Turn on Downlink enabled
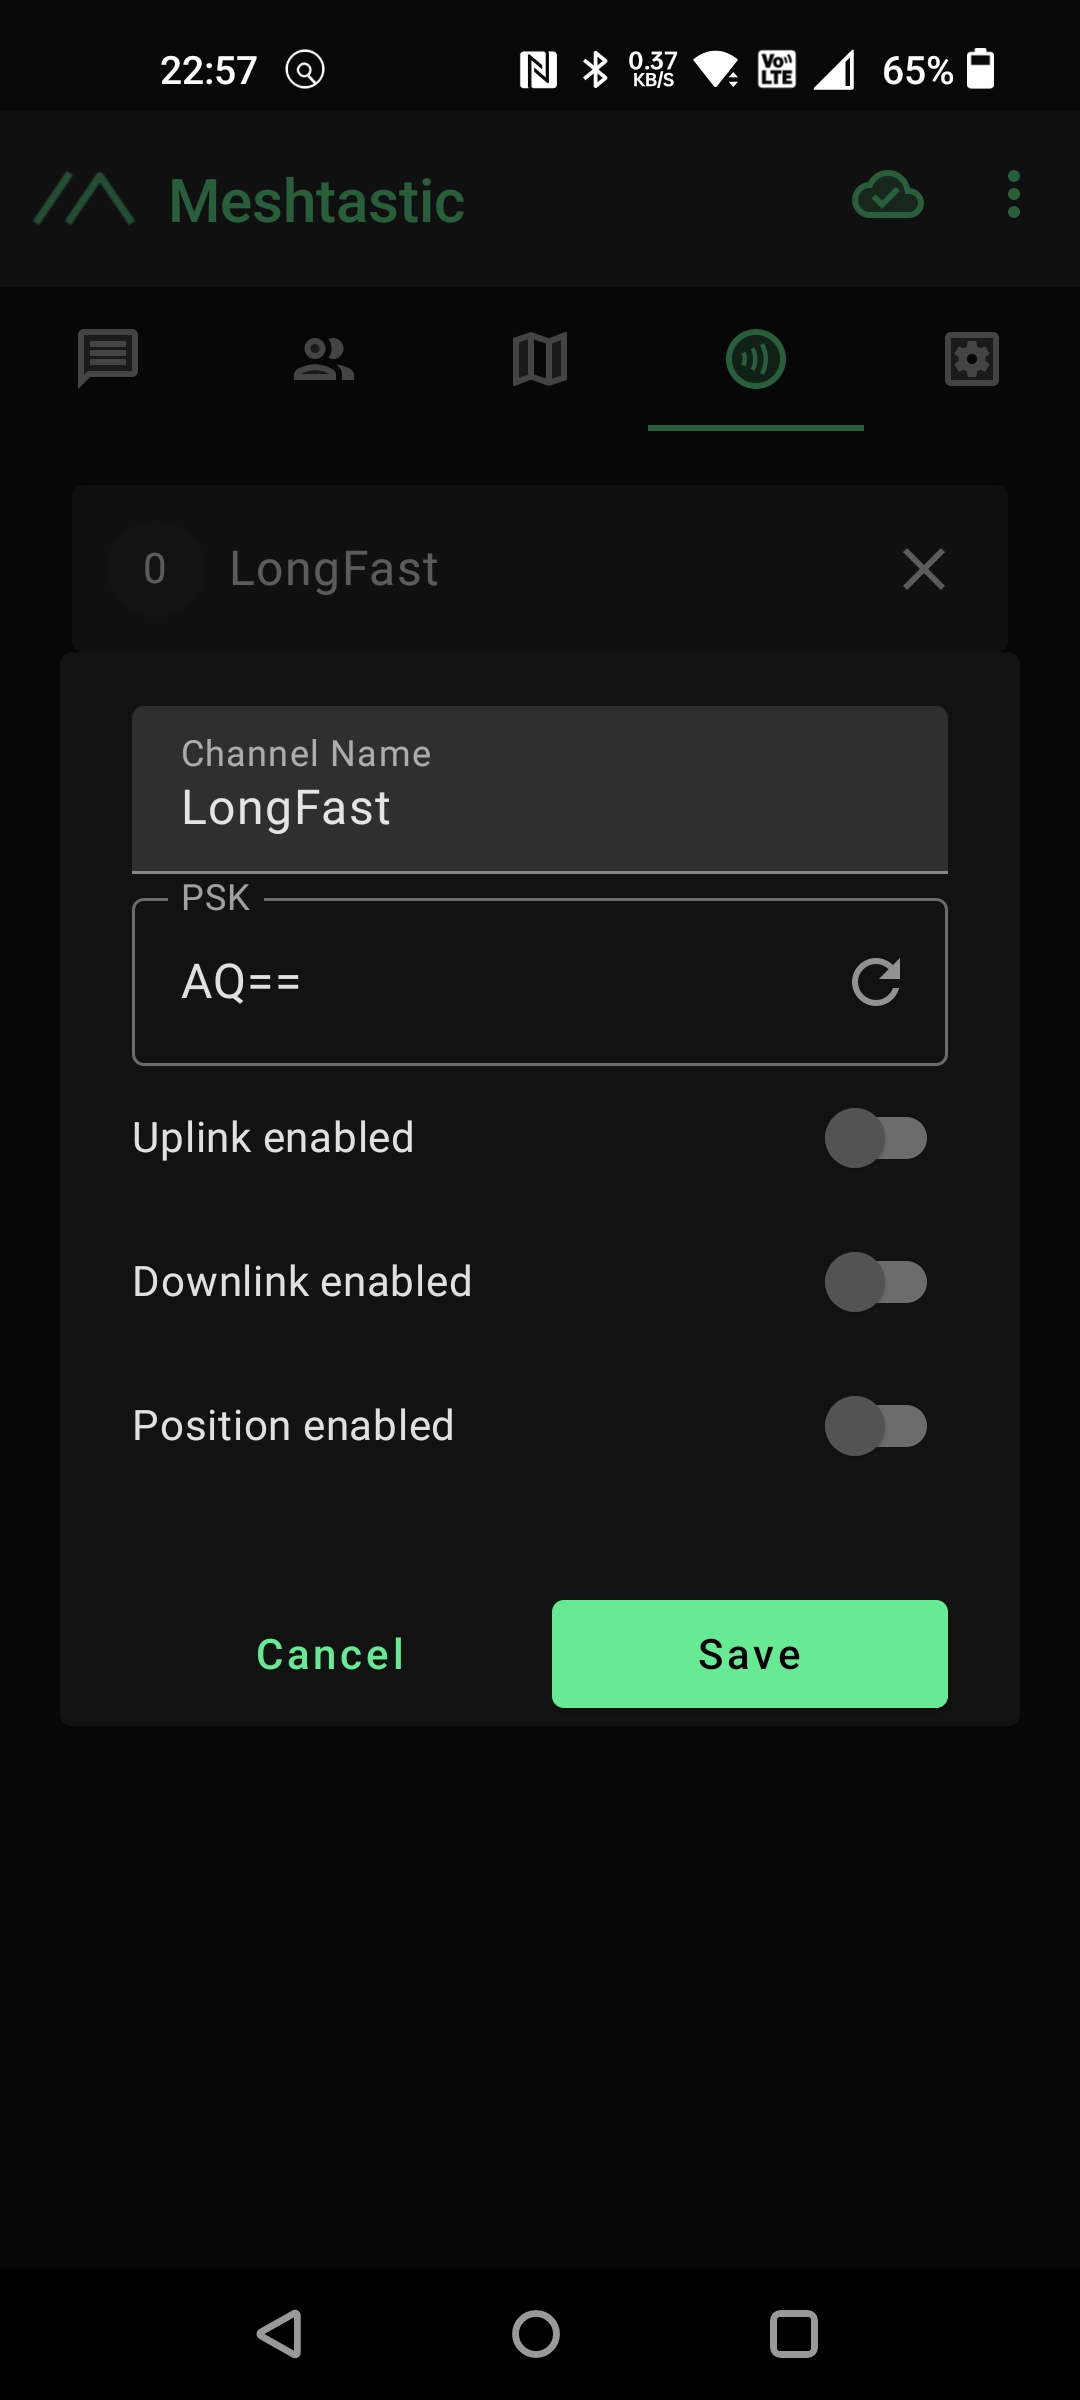1080x2400 pixels. 878,1281
